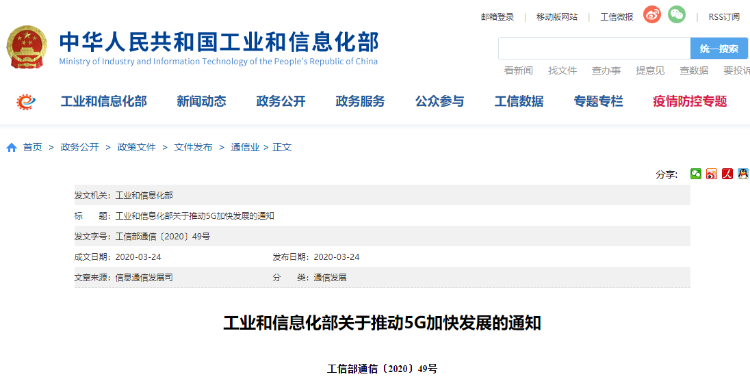Screen dimensions: 750x381
Task: Click the home icon in breadcrumb
Action: [x=11, y=148]
